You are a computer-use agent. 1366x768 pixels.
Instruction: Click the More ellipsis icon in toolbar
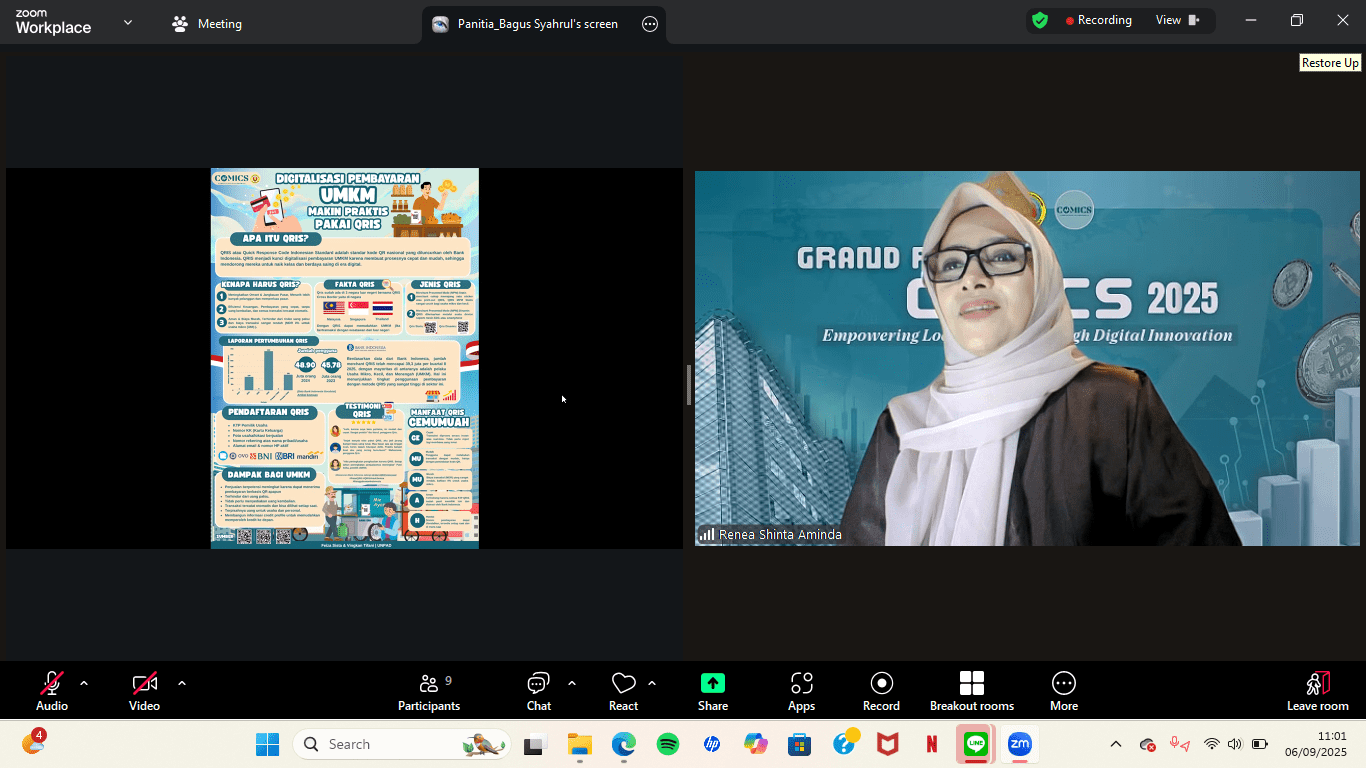[x=1064, y=683]
